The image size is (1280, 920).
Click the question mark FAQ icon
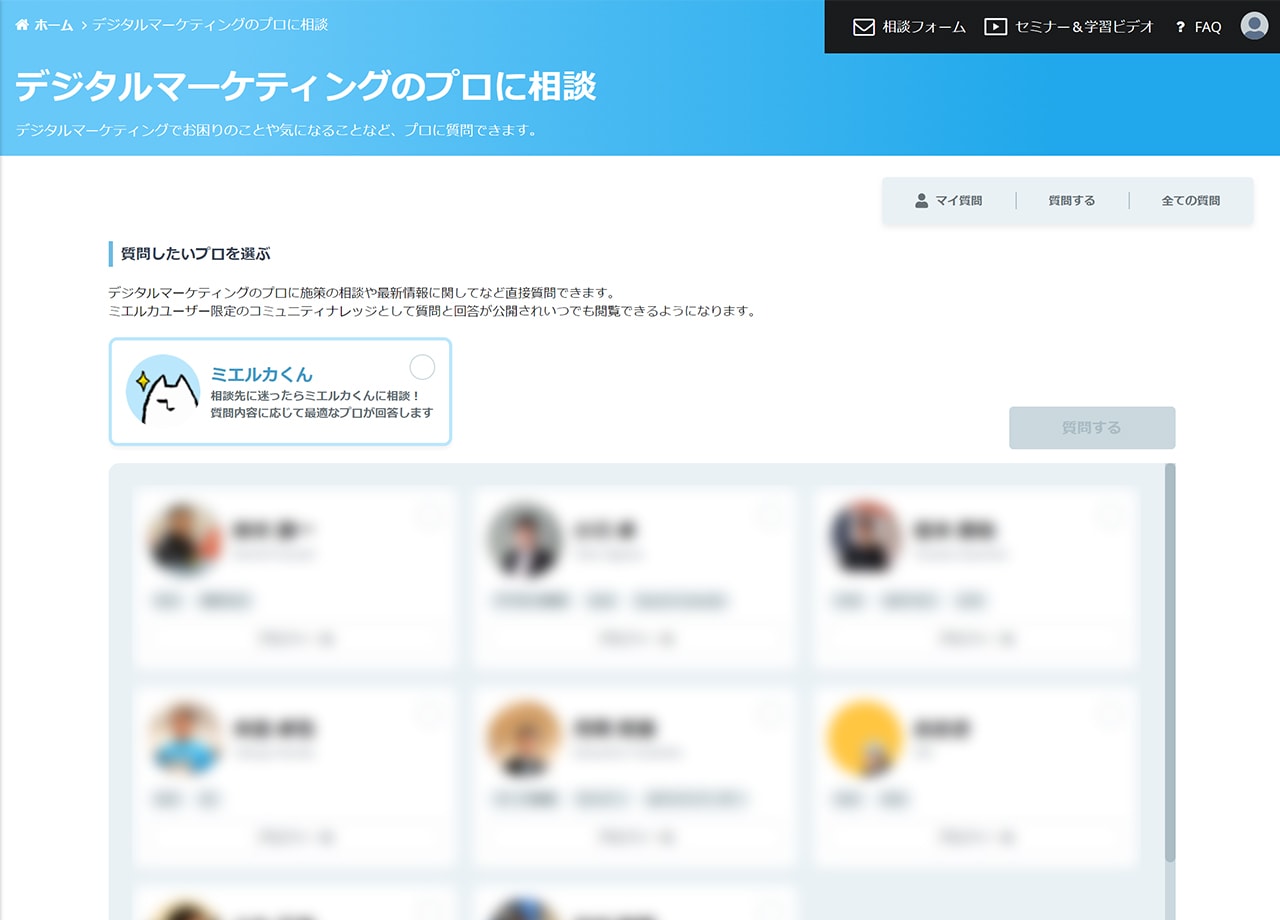click(1180, 27)
